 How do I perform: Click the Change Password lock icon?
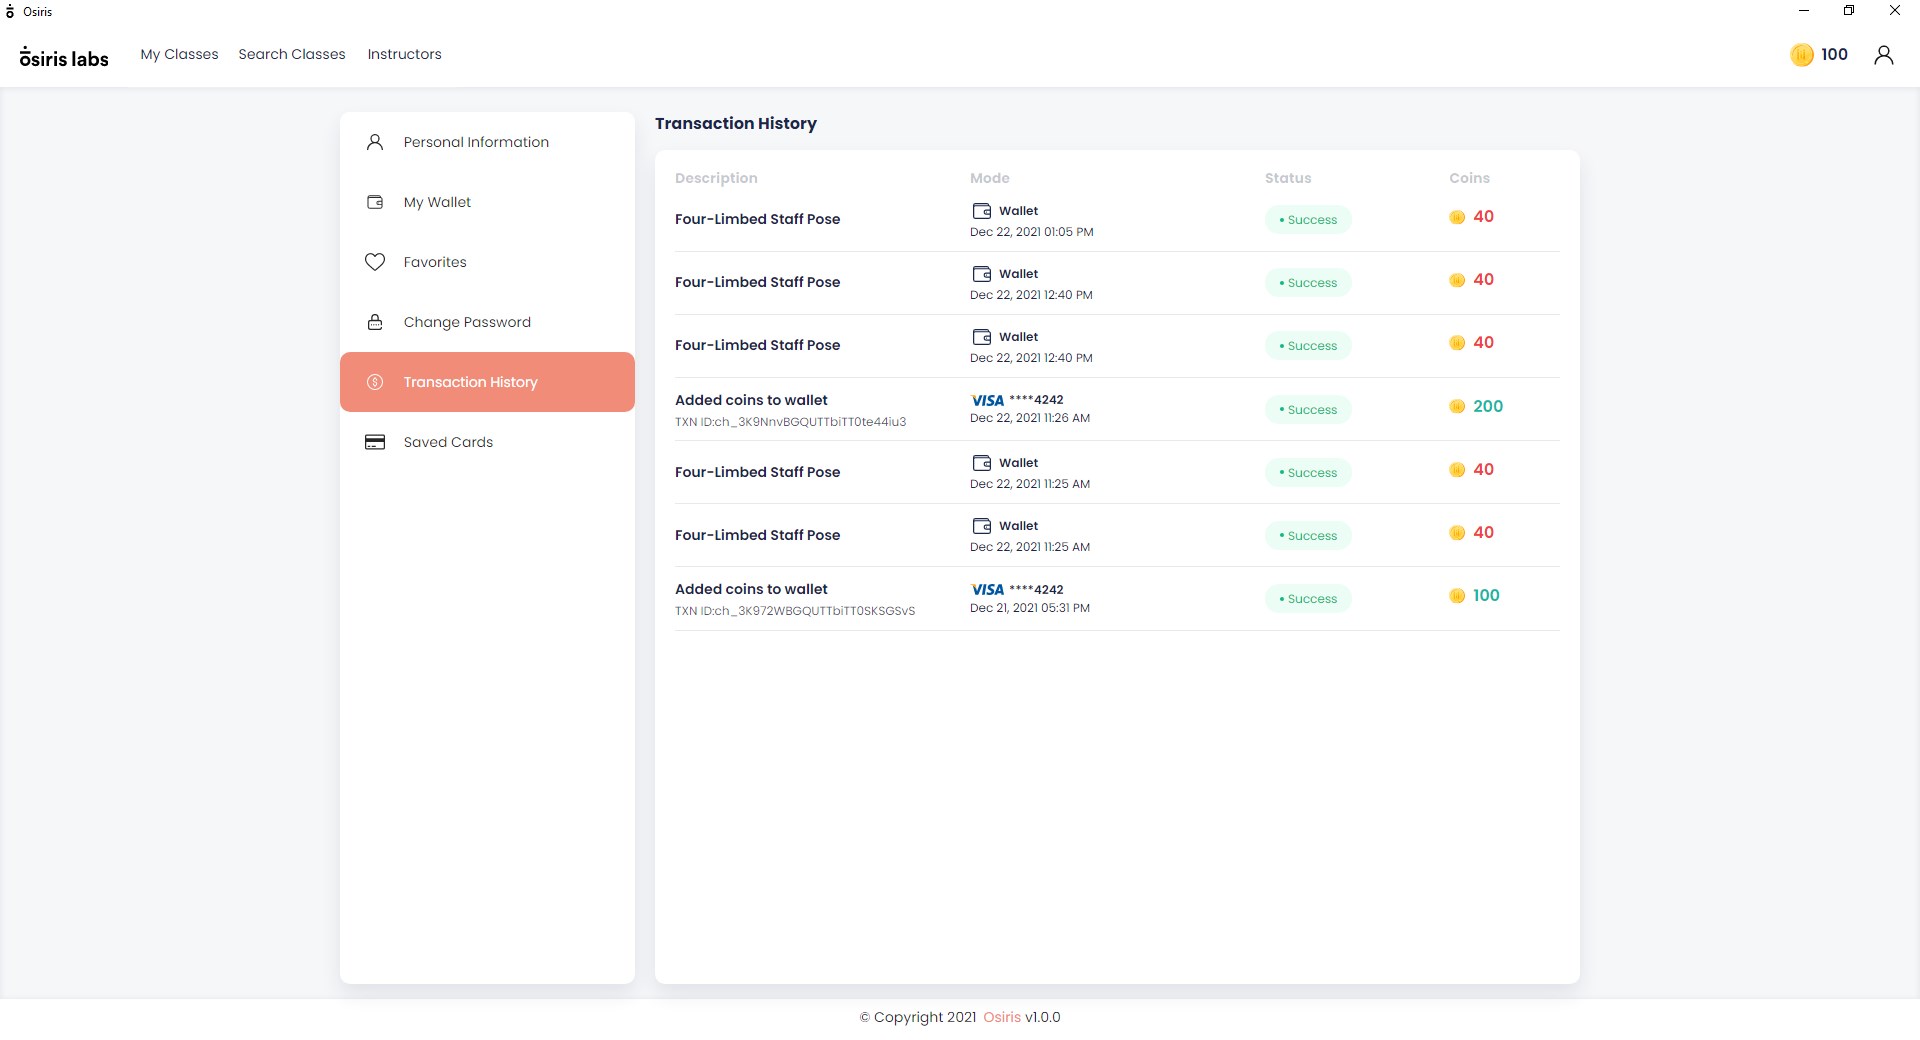coord(375,322)
